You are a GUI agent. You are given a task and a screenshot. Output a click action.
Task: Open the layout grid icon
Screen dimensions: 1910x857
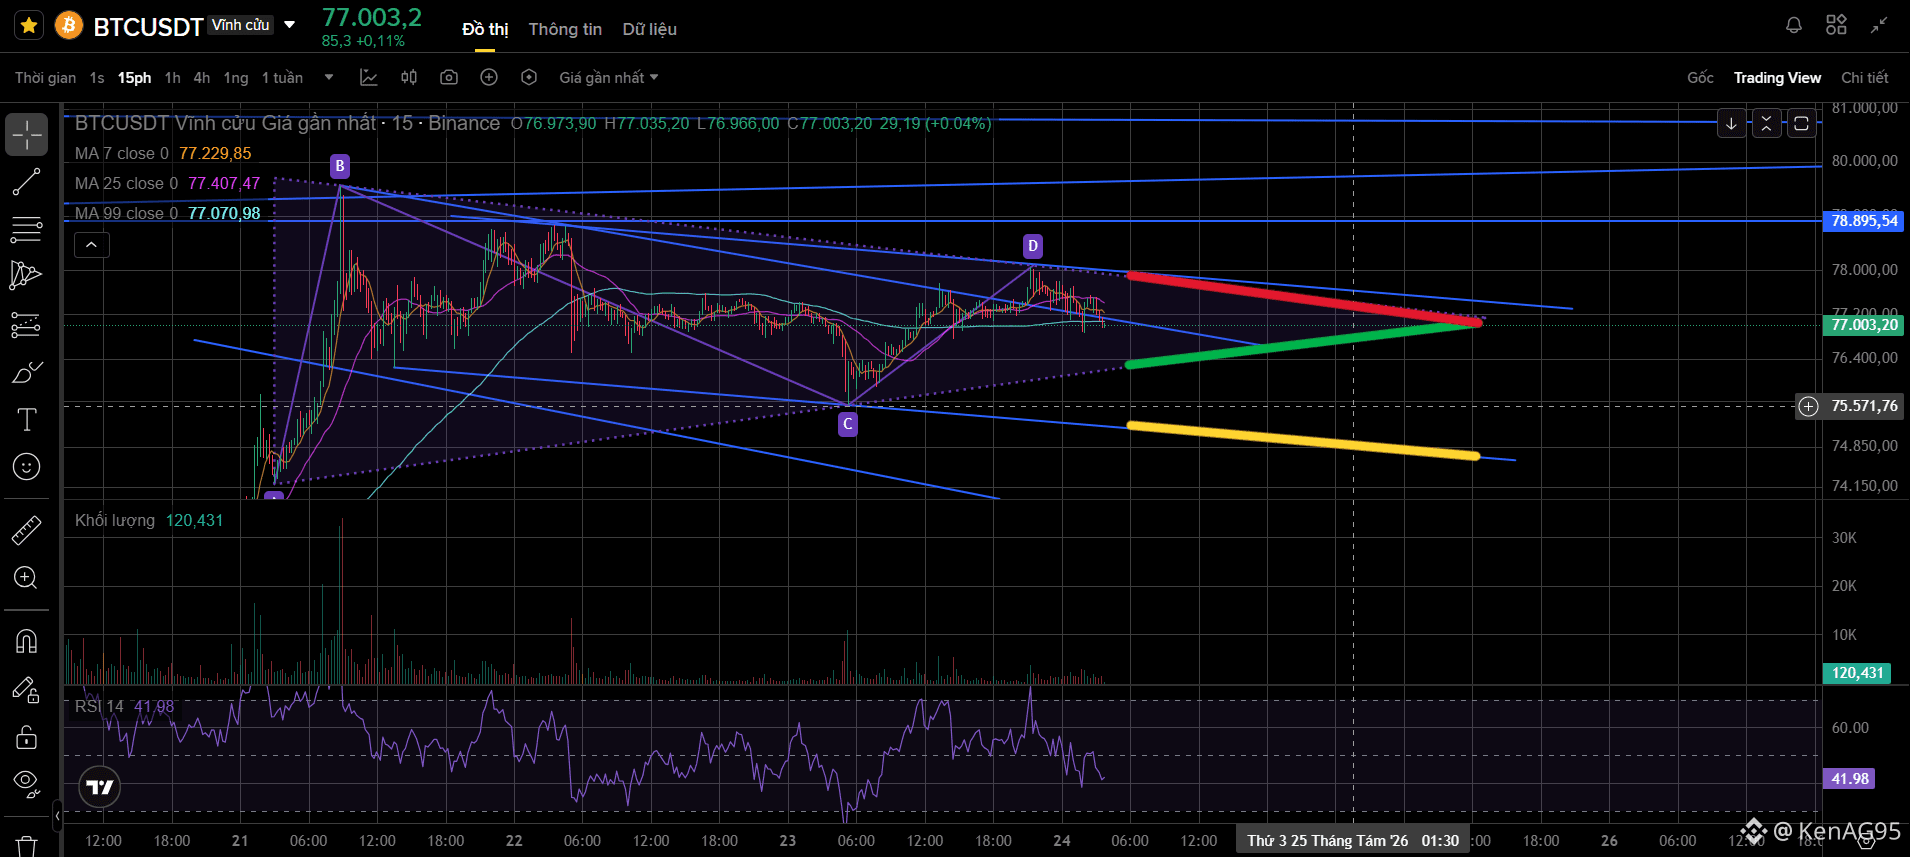(1836, 25)
